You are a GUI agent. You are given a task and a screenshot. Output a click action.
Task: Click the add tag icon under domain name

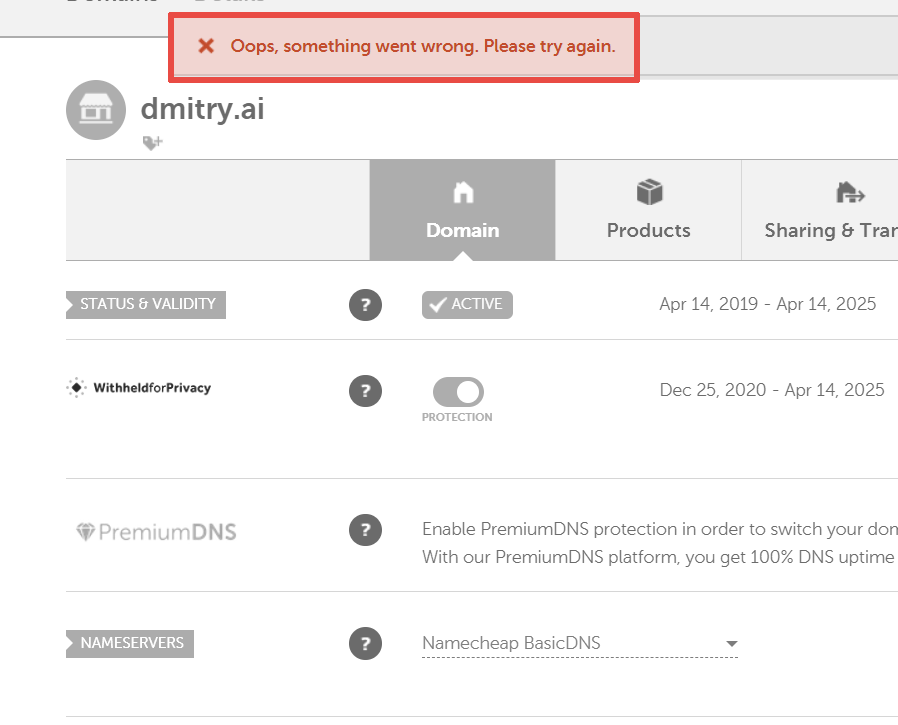coord(152,143)
